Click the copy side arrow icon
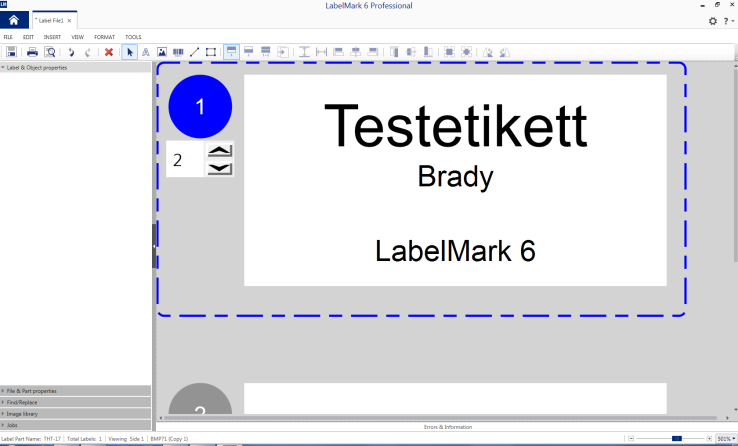The image size is (738, 446). tap(283, 52)
